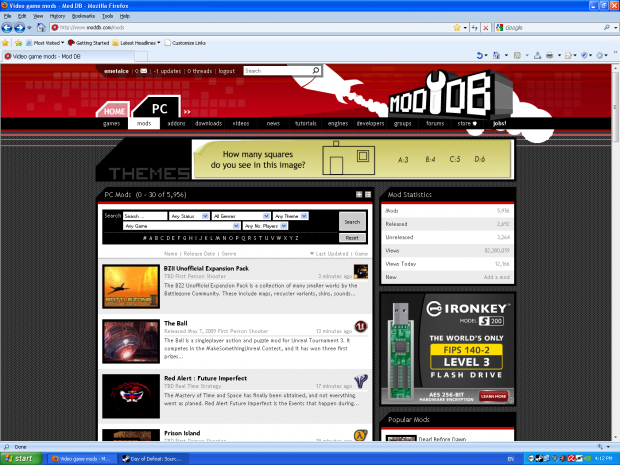Screen dimensions: 620x465
Task: Open Red Alert : Future Imperfect link
Action: pyautogui.click(x=205, y=378)
